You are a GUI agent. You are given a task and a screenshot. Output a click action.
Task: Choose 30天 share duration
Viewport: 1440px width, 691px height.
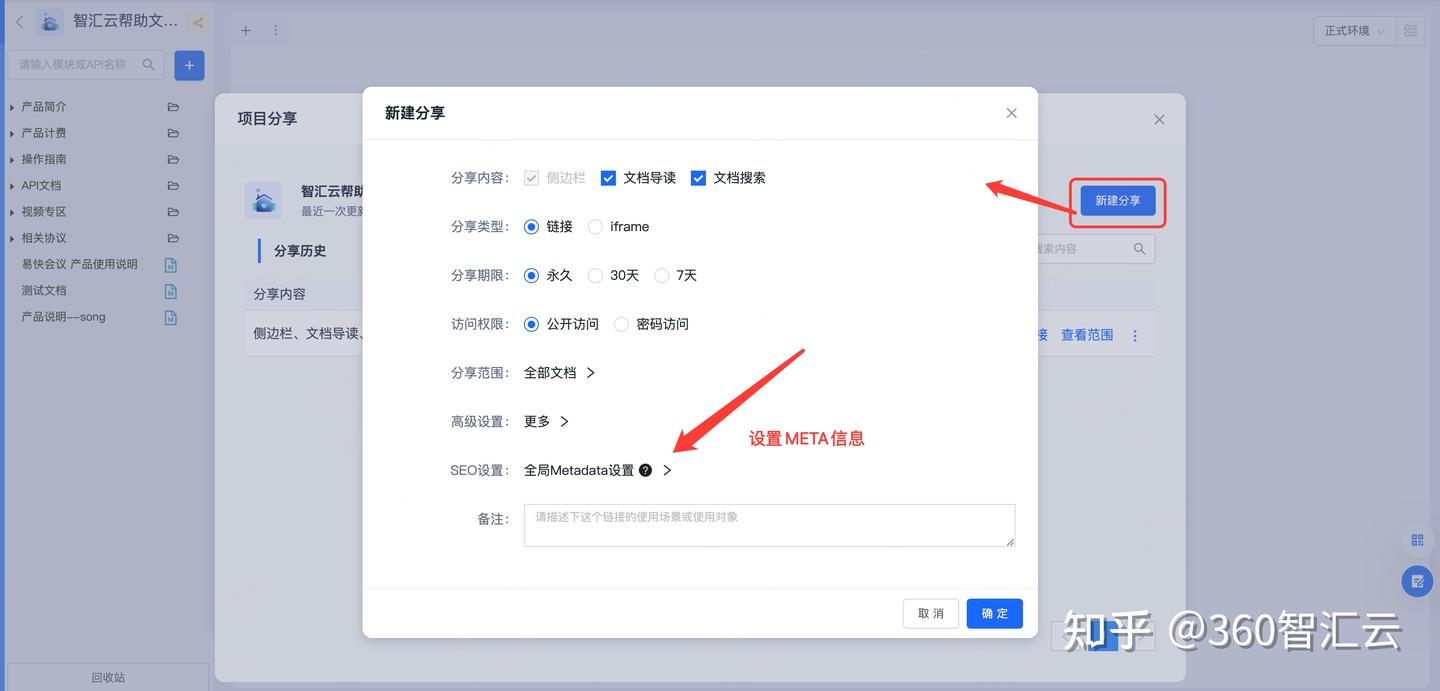pyautogui.click(x=596, y=276)
